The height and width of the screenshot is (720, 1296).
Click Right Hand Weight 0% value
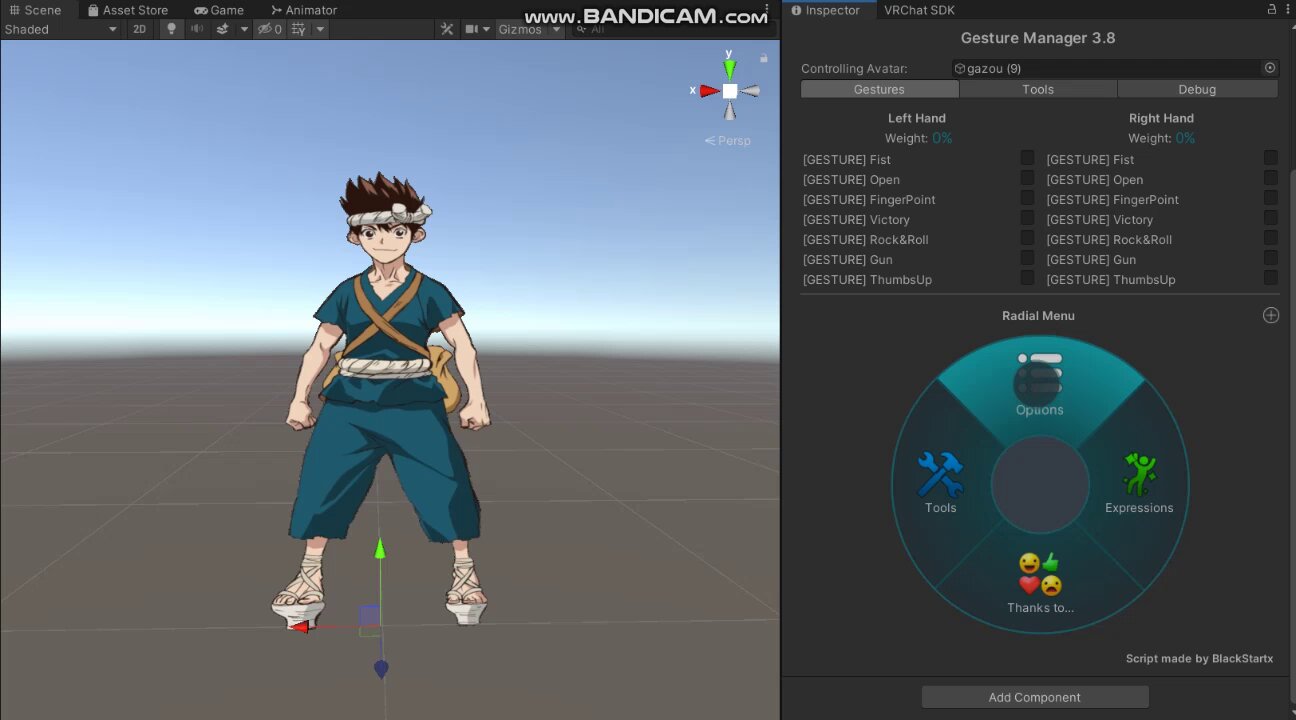1185,138
